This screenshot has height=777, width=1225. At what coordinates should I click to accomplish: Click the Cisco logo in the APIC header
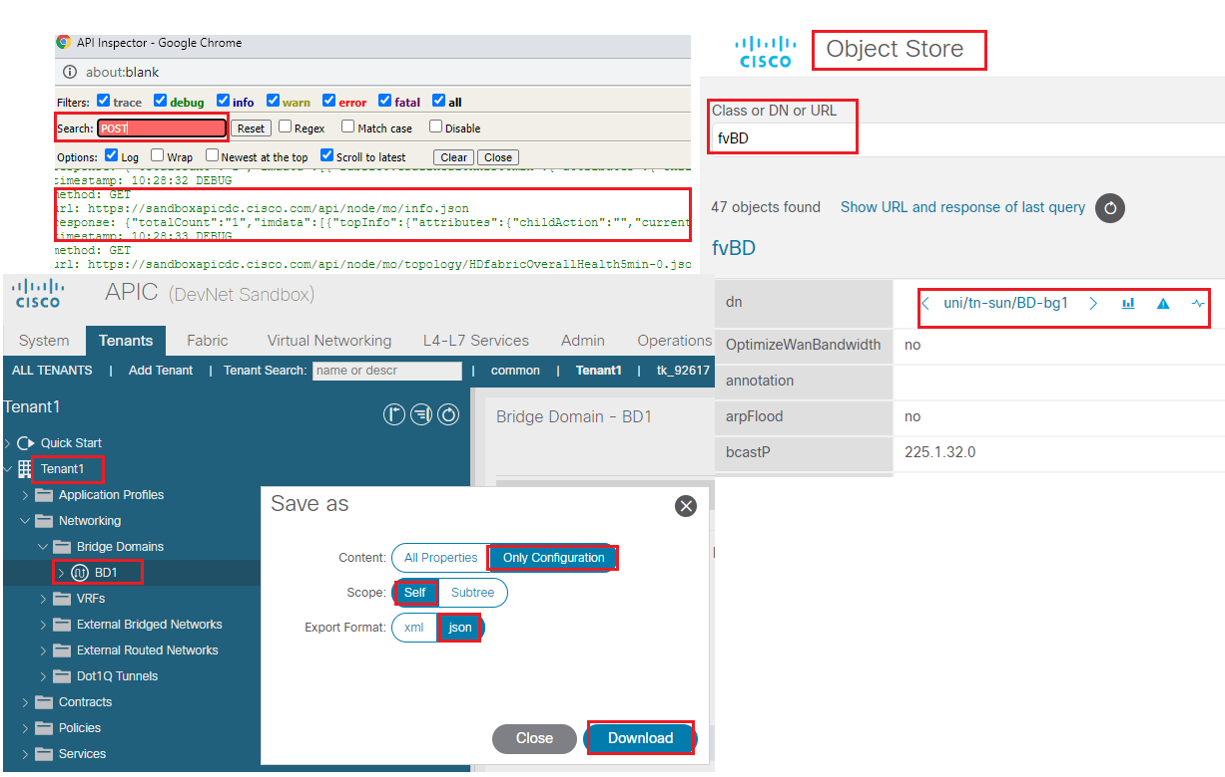pyautogui.click(x=37, y=294)
